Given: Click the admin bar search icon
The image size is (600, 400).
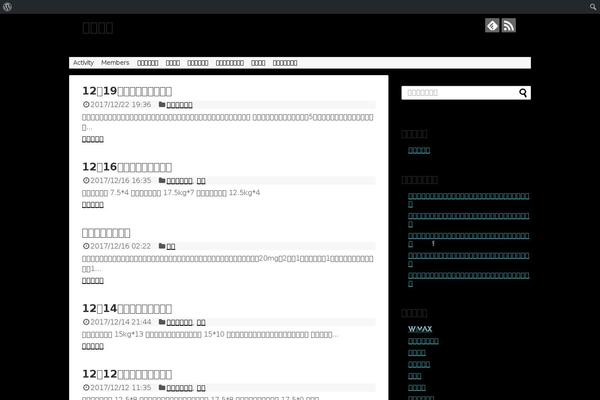Looking at the screenshot, I should [x=593, y=7].
